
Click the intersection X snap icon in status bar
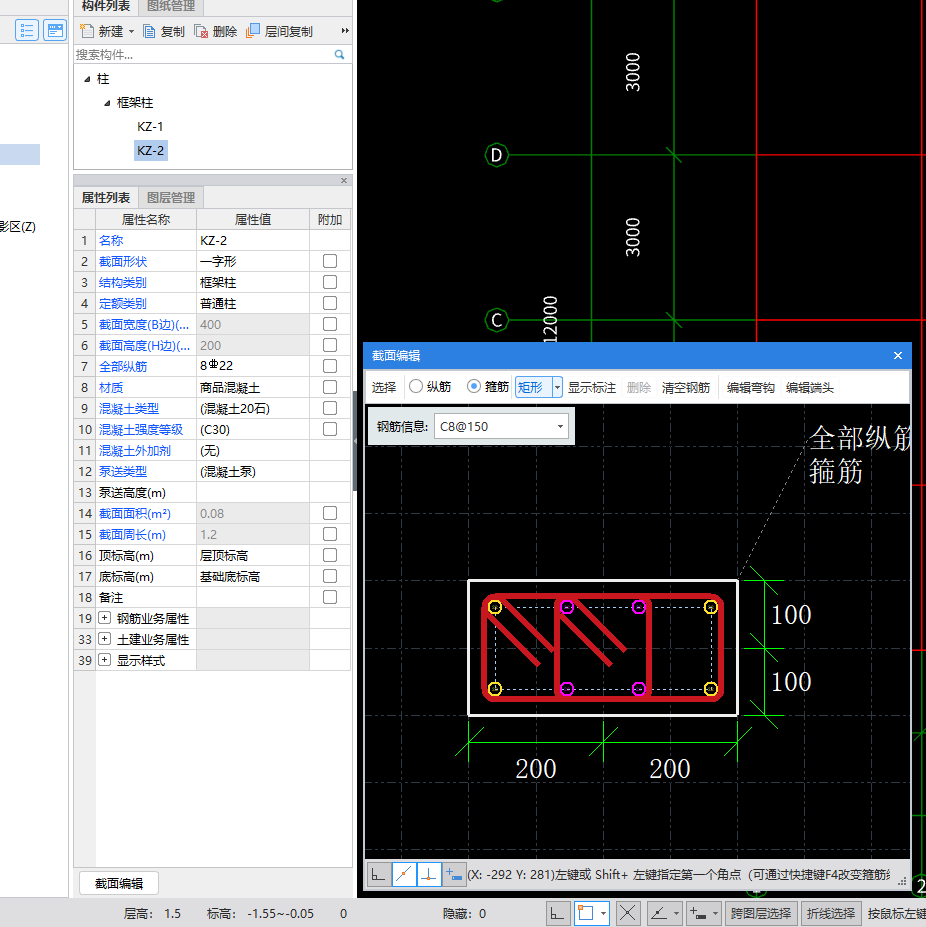pyautogui.click(x=627, y=913)
